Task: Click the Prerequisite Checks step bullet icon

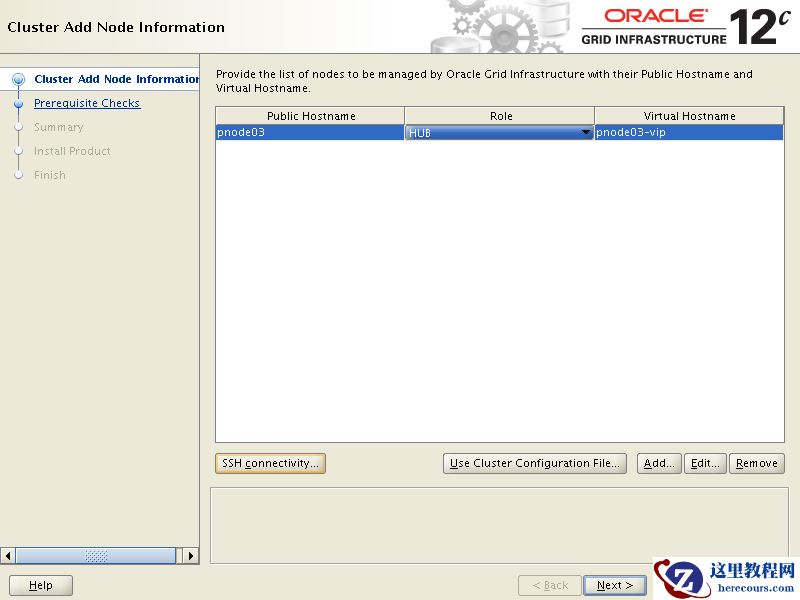Action: click(19, 104)
